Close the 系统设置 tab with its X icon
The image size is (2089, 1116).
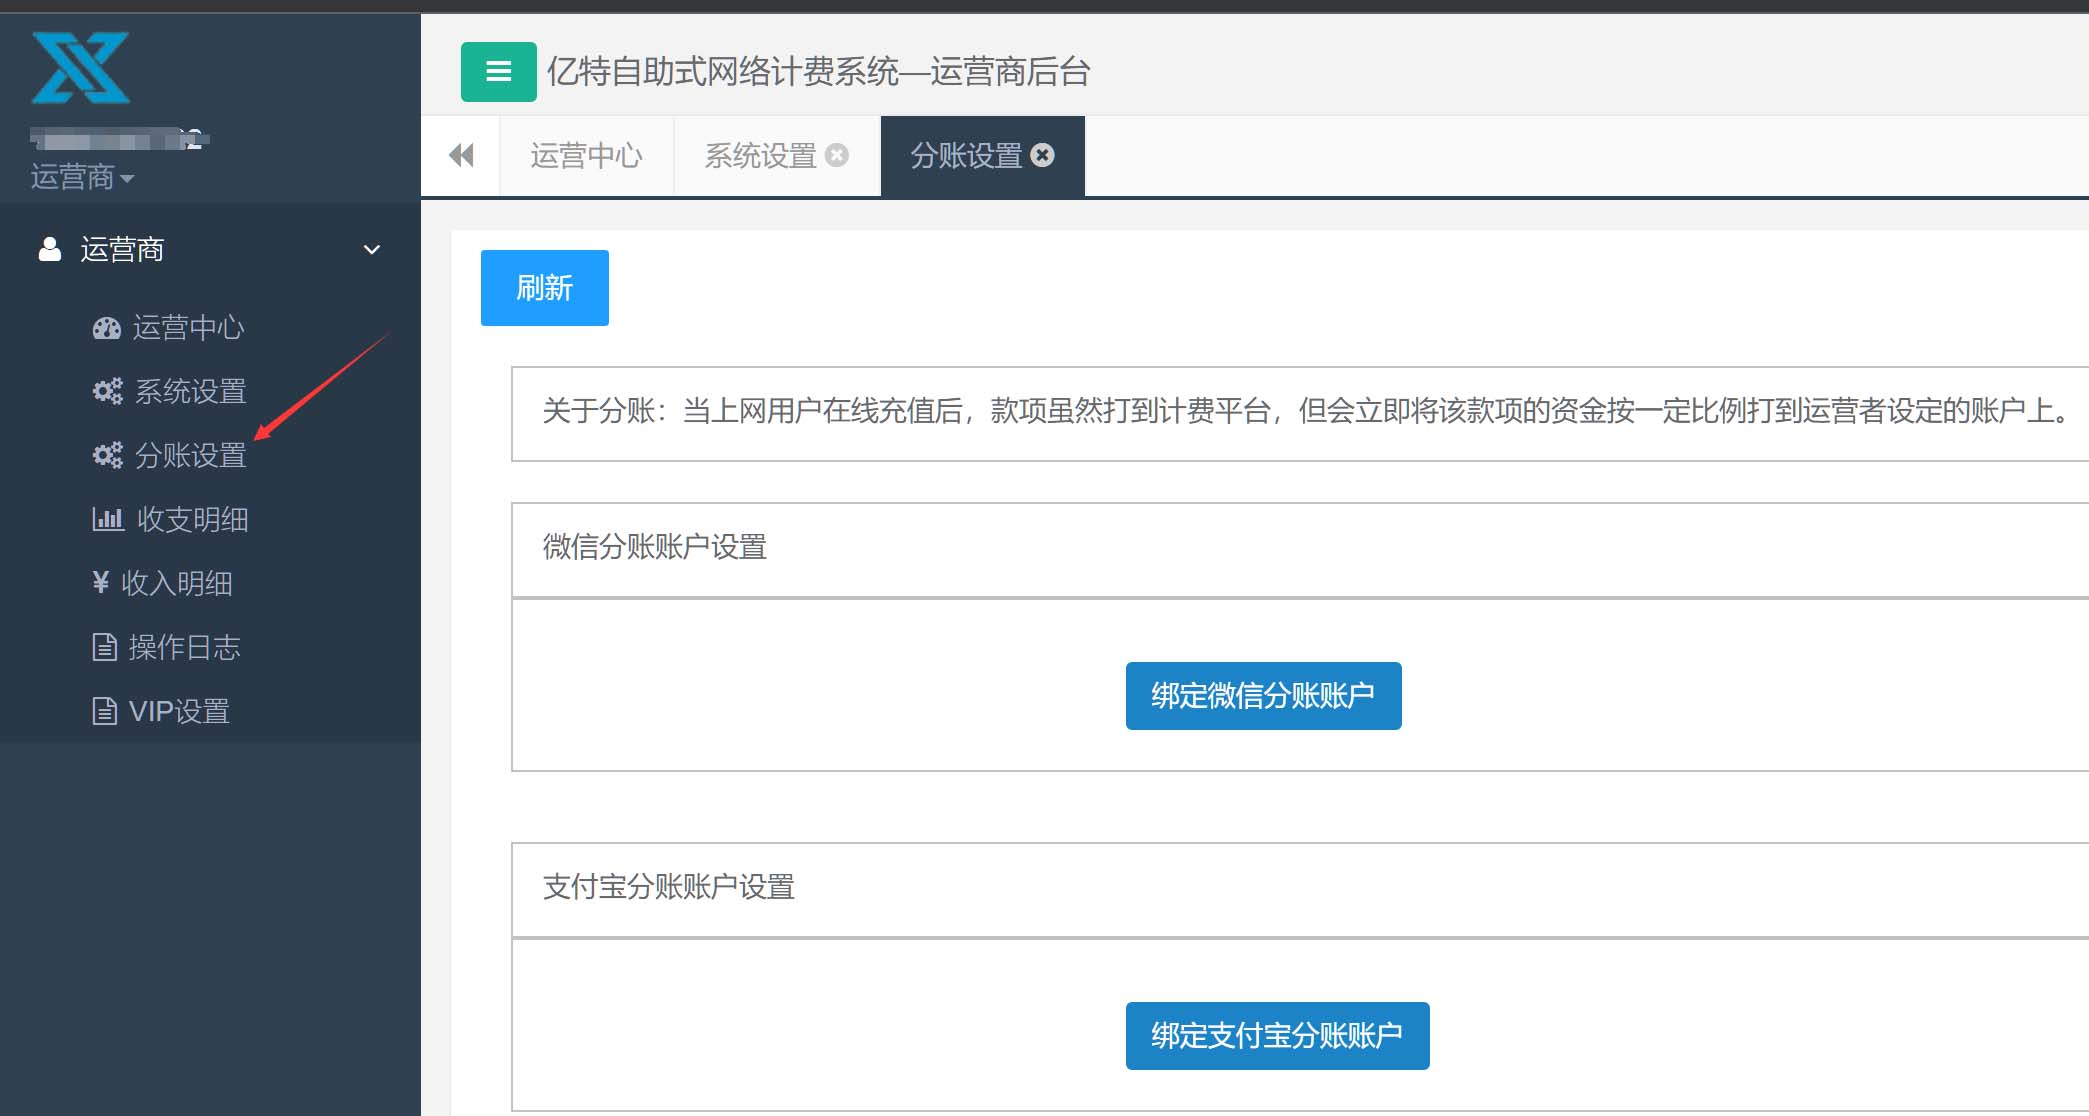coord(837,155)
